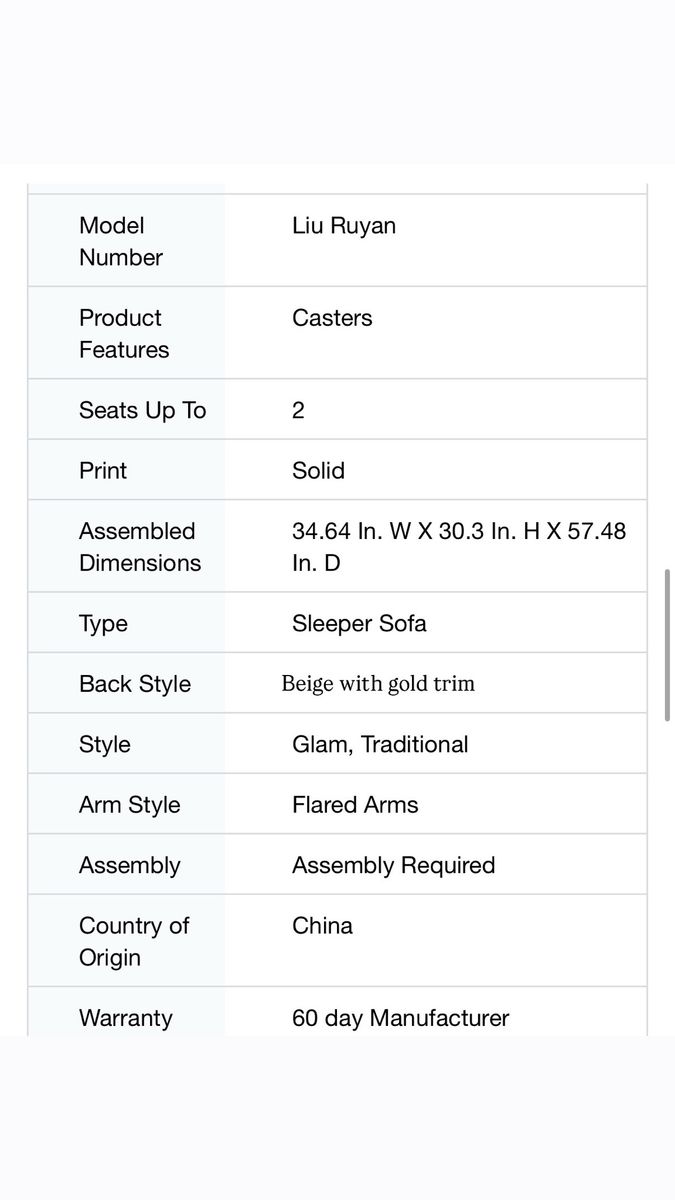Image resolution: width=675 pixels, height=1200 pixels.
Task: Click the Beige with gold trim text
Action: click(378, 684)
